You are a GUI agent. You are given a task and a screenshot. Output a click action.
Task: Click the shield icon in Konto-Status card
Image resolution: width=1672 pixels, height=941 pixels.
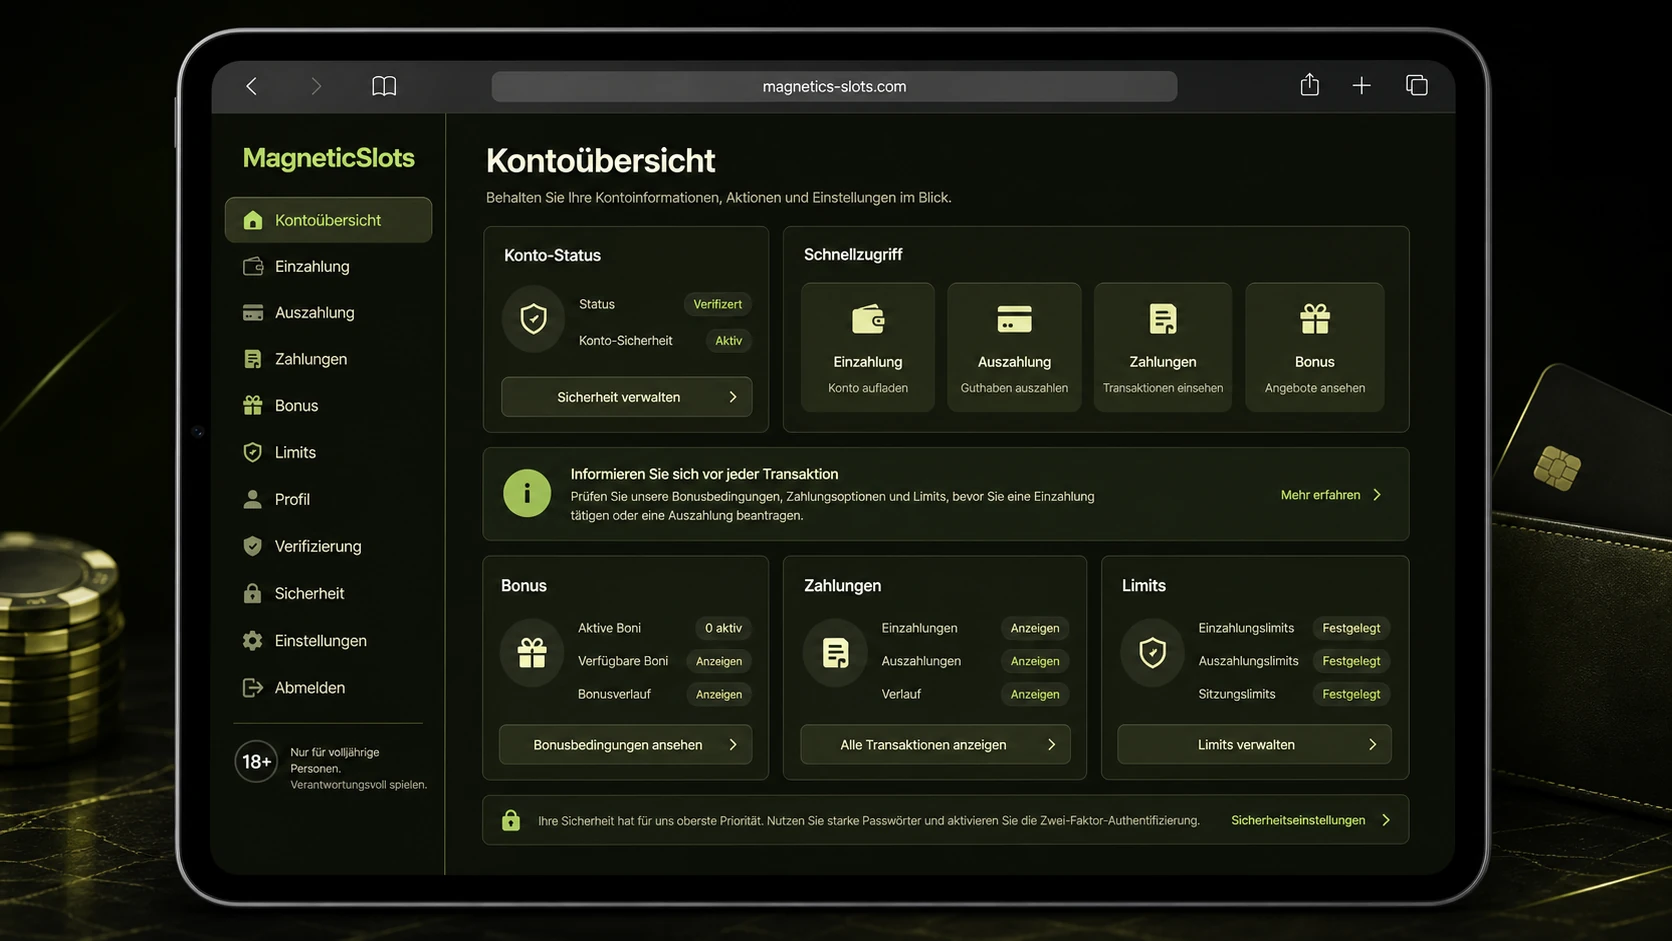click(533, 320)
